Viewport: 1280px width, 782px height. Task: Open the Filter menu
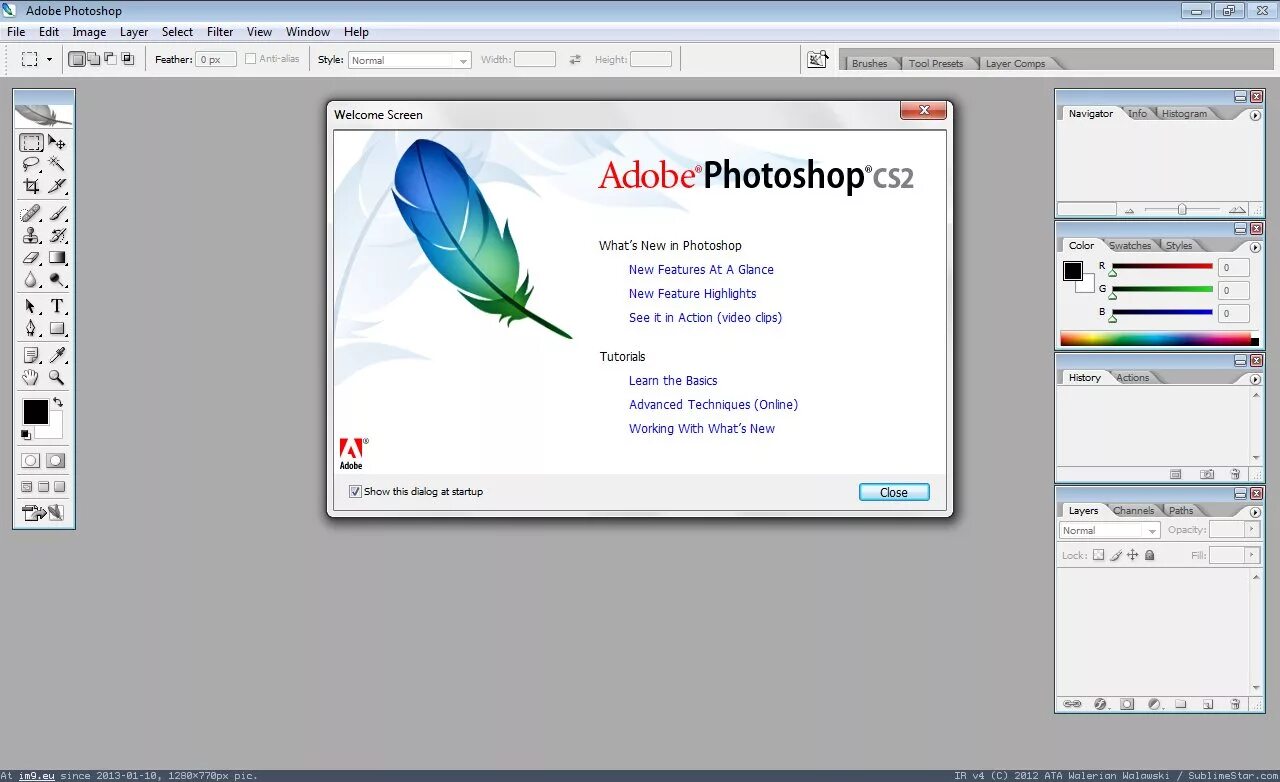[220, 32]
